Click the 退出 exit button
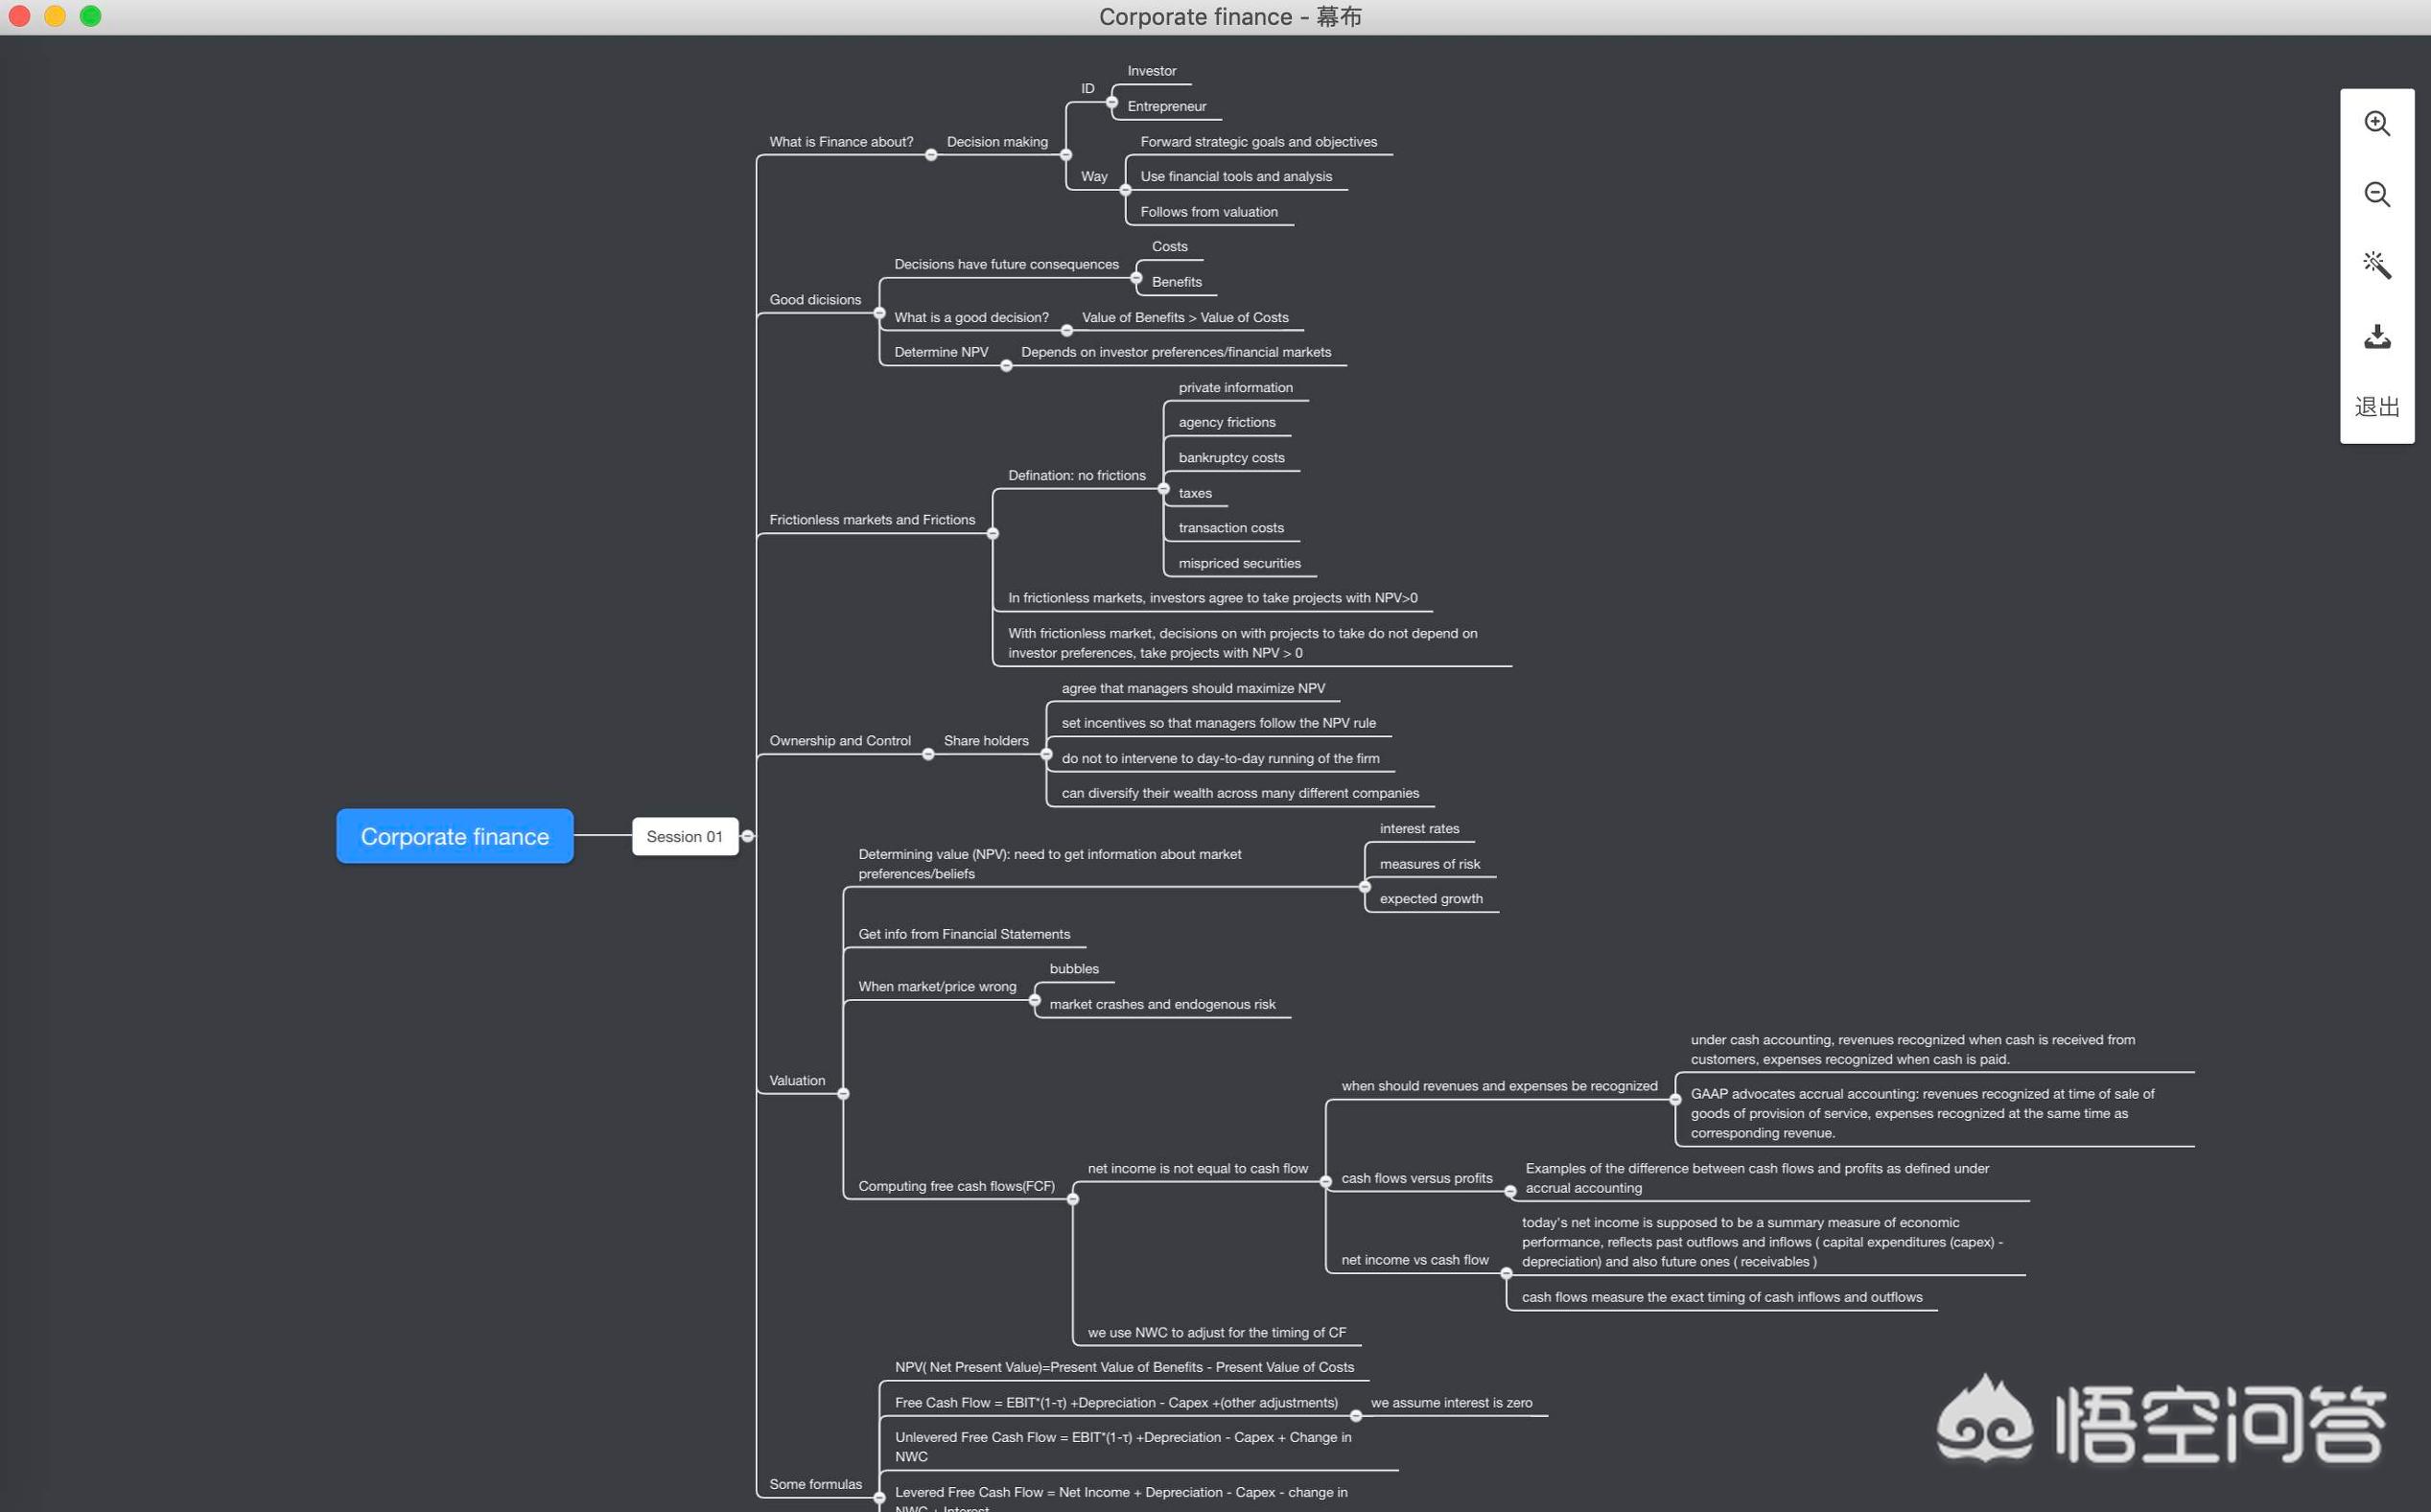 click(x=2376, y=407)
